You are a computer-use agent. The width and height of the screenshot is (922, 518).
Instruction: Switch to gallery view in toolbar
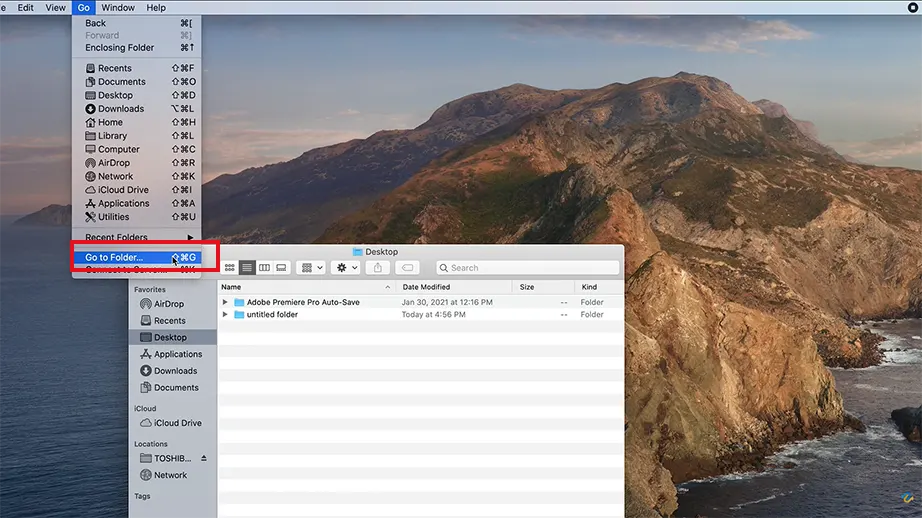click(x=282, y=268)
